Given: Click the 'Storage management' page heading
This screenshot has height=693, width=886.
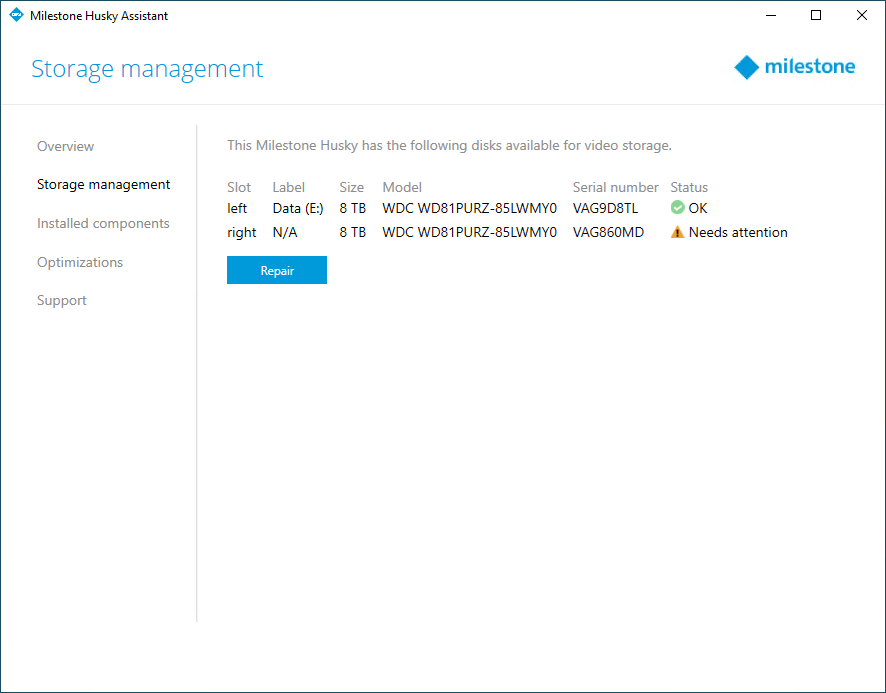Looking at the screenshot, I should point(147,69).
